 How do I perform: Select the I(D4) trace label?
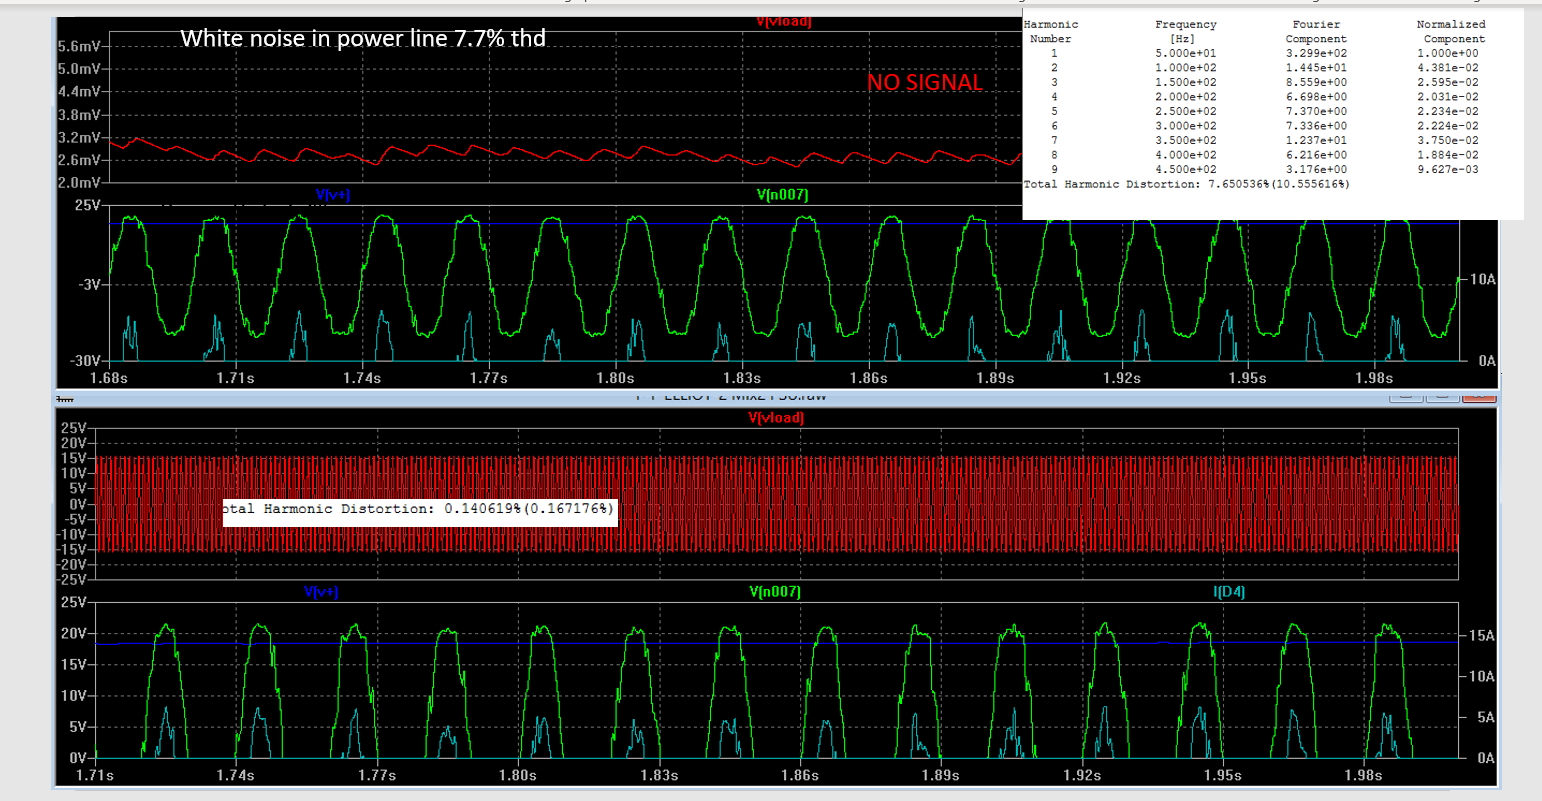(x=1229, y=592)
